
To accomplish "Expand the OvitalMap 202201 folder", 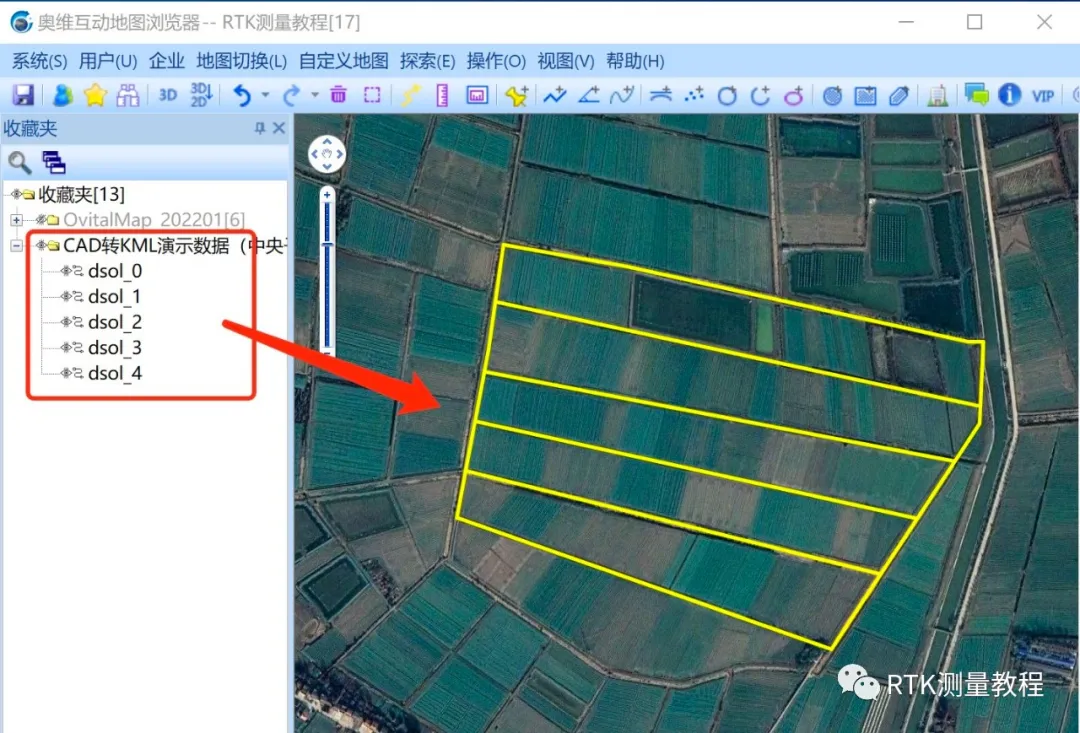I will pos(16,219).
